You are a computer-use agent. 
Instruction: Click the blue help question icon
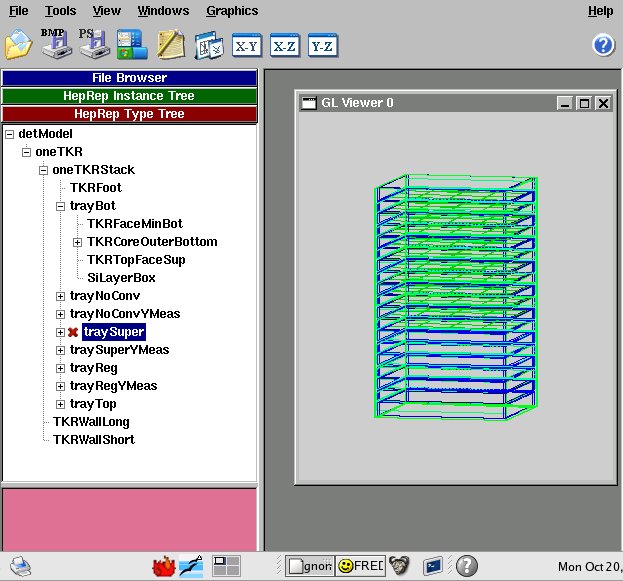602,45
